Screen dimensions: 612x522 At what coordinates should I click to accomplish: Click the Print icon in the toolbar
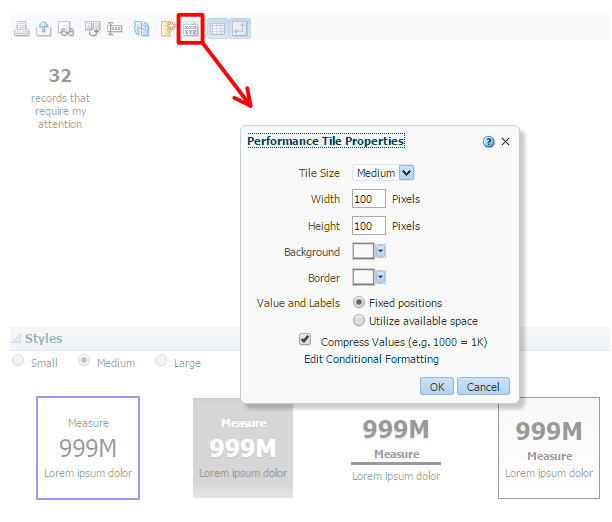point(21,29)
